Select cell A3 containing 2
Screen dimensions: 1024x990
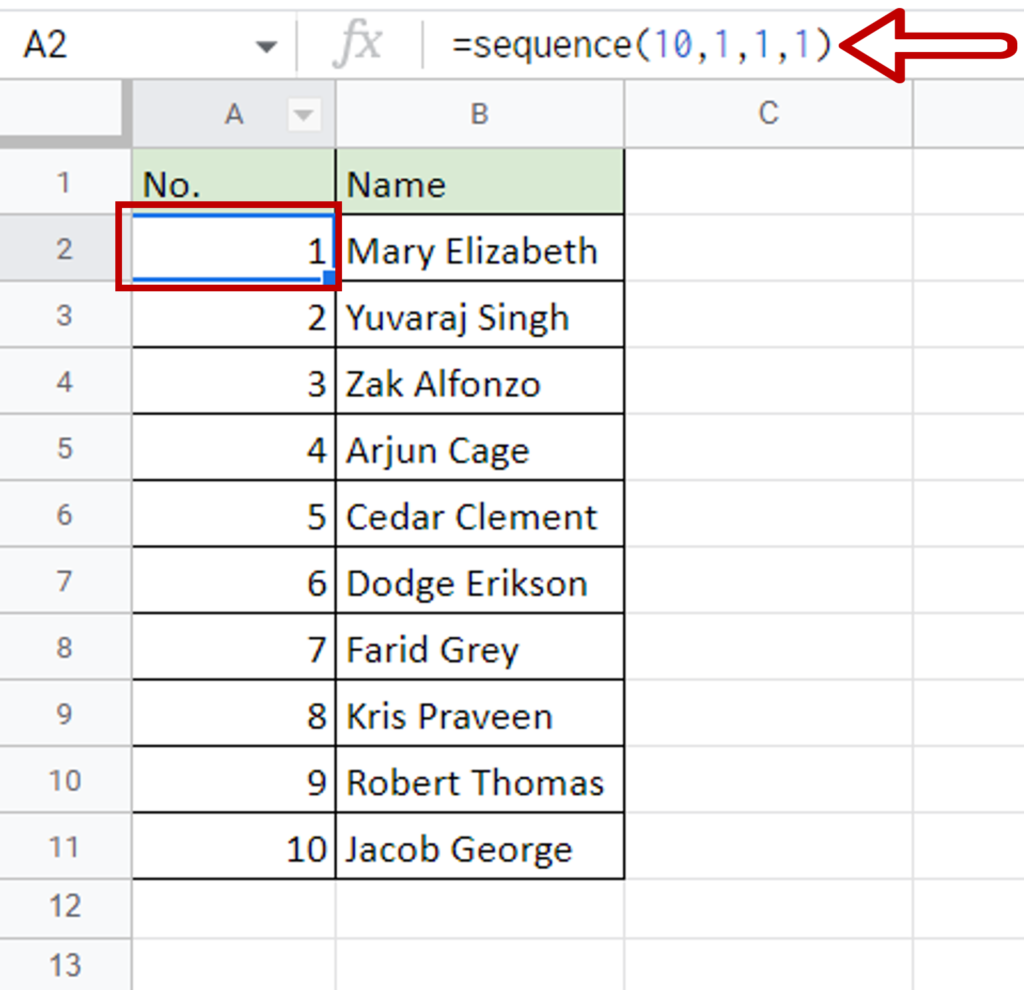click(234, 315)
